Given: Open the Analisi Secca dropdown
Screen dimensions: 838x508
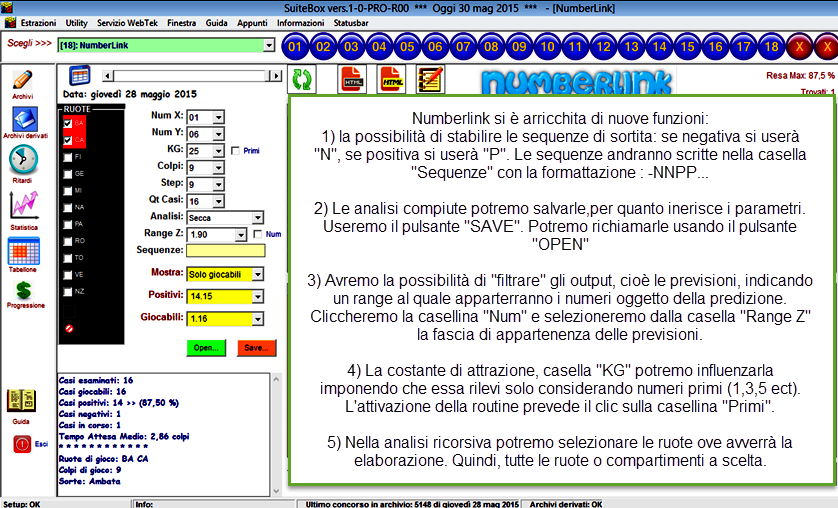Looking at the screenshot, I should (x=258, y=218).
